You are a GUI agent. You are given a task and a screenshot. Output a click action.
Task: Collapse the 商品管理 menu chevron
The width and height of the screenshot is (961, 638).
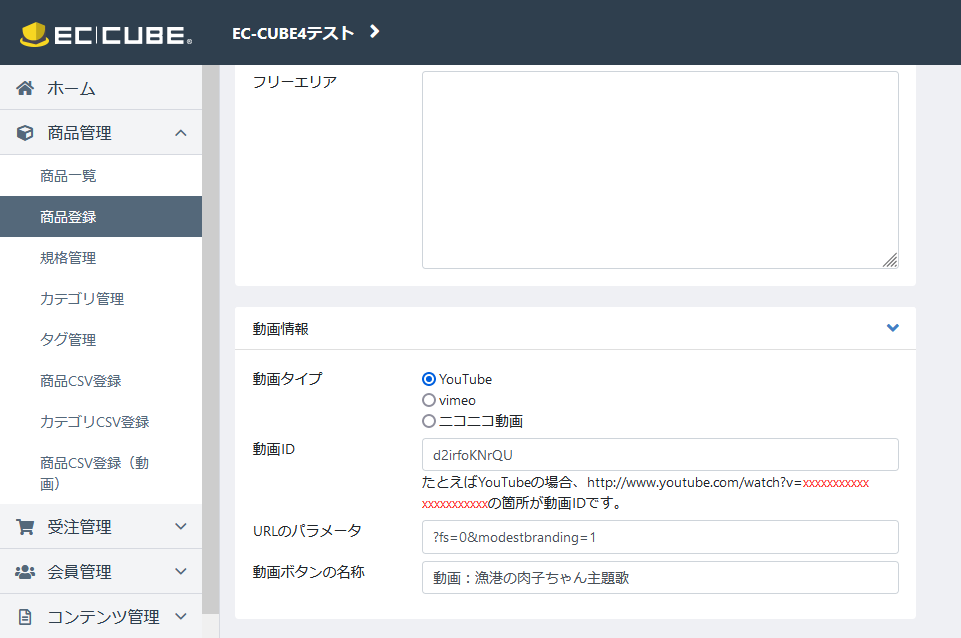point(181,133)
